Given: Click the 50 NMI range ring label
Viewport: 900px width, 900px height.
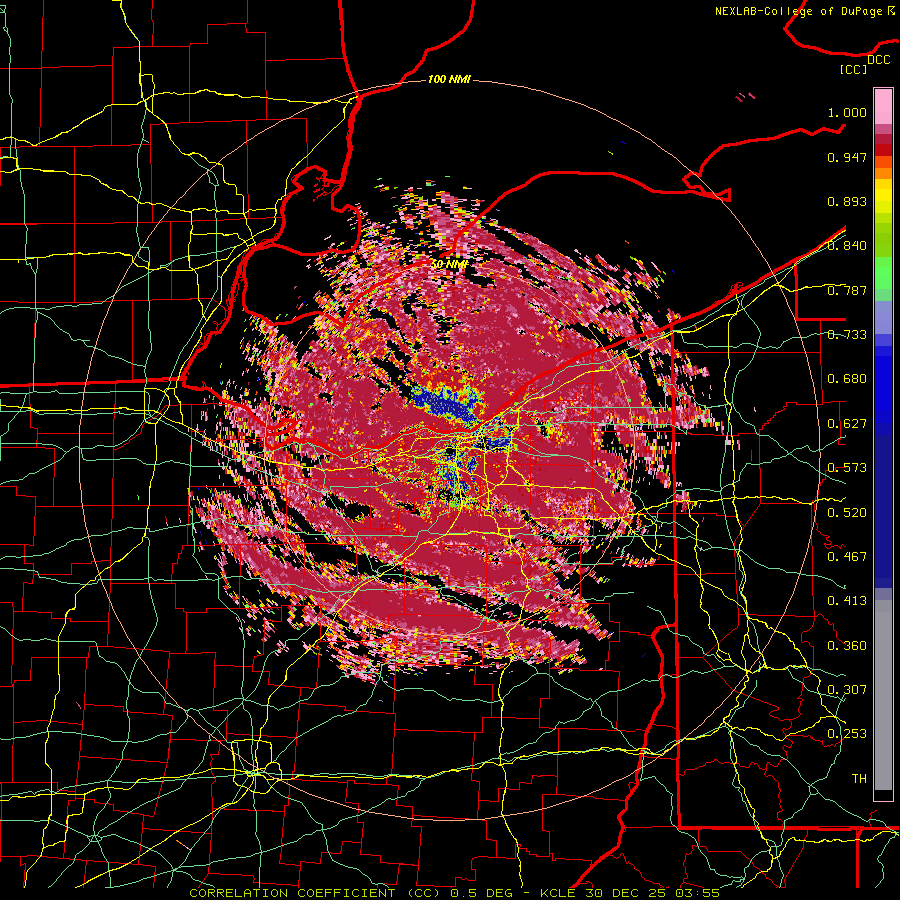Looking at the screenshot, I should 448,263.
